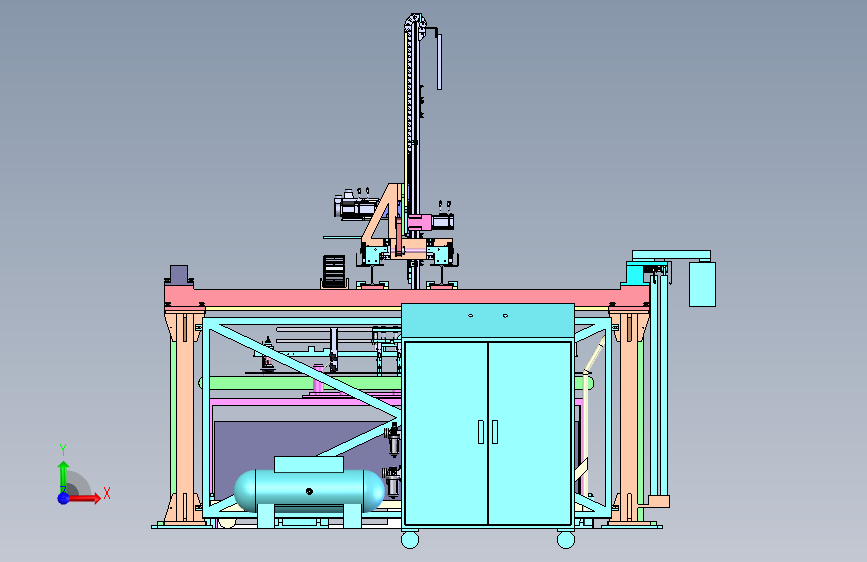This screenshot has height=562, width=867.
Task: Click the blue Z axis ball of triad
Action: pos(64,498)
